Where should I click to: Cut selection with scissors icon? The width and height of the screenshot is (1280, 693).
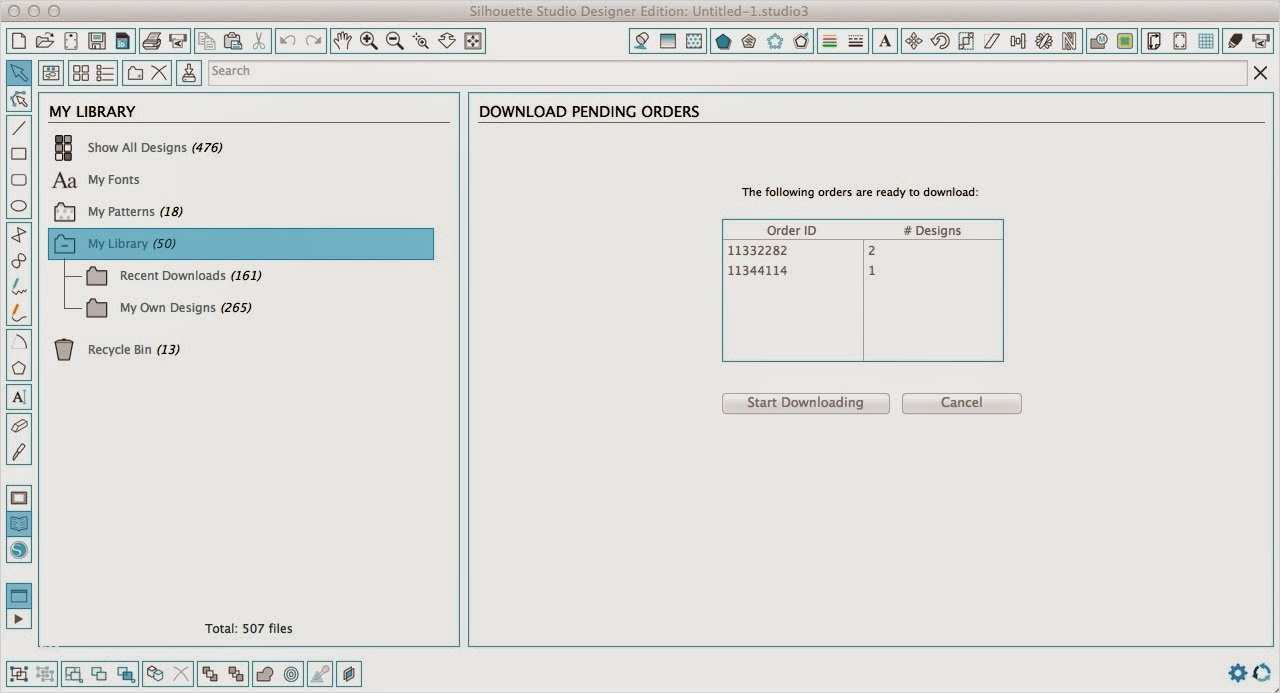pos(258,41)
